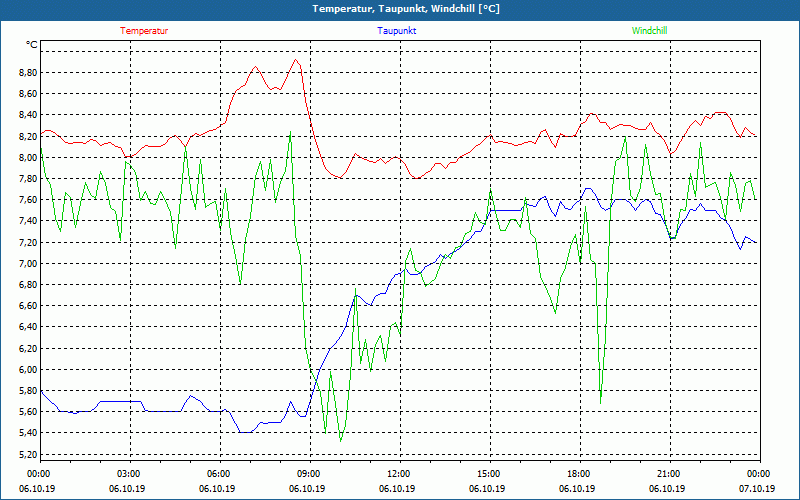Select the red Temperatur legend label
The width and height of the screenshot is (800, 500).
coord(144,31)
